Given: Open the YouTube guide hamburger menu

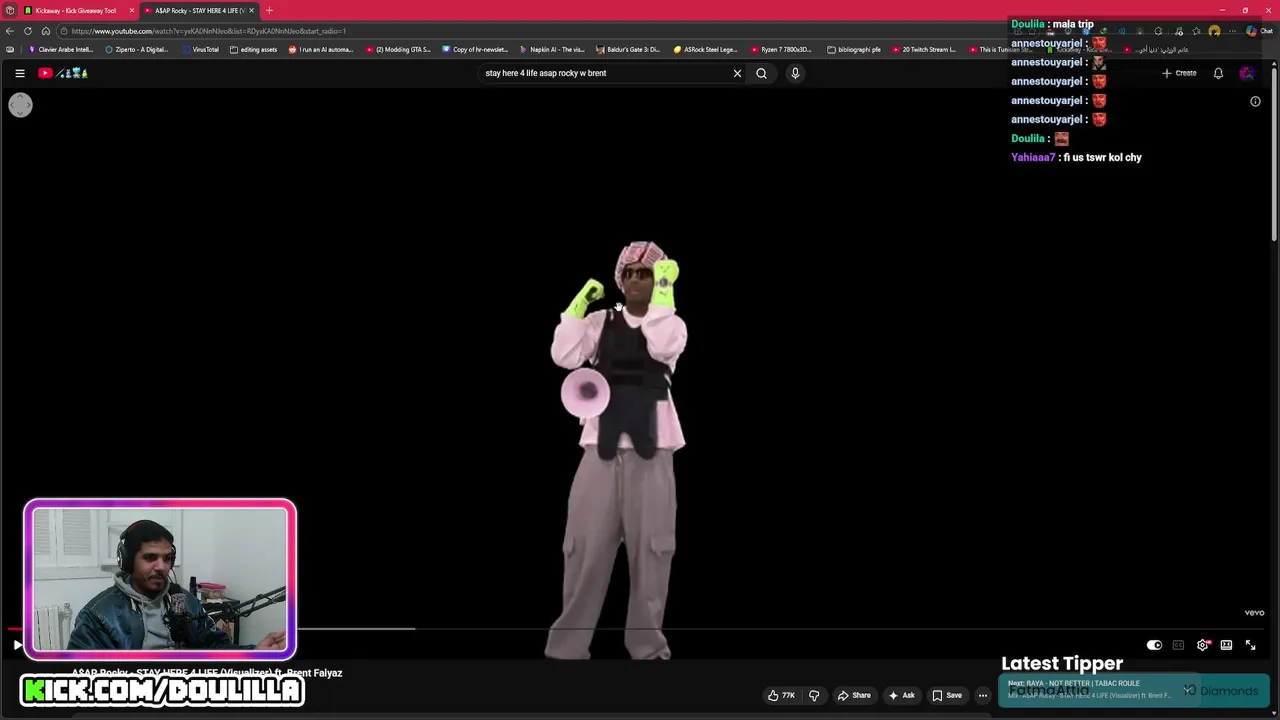Looking at the screenshot, I should click(19, 73).
